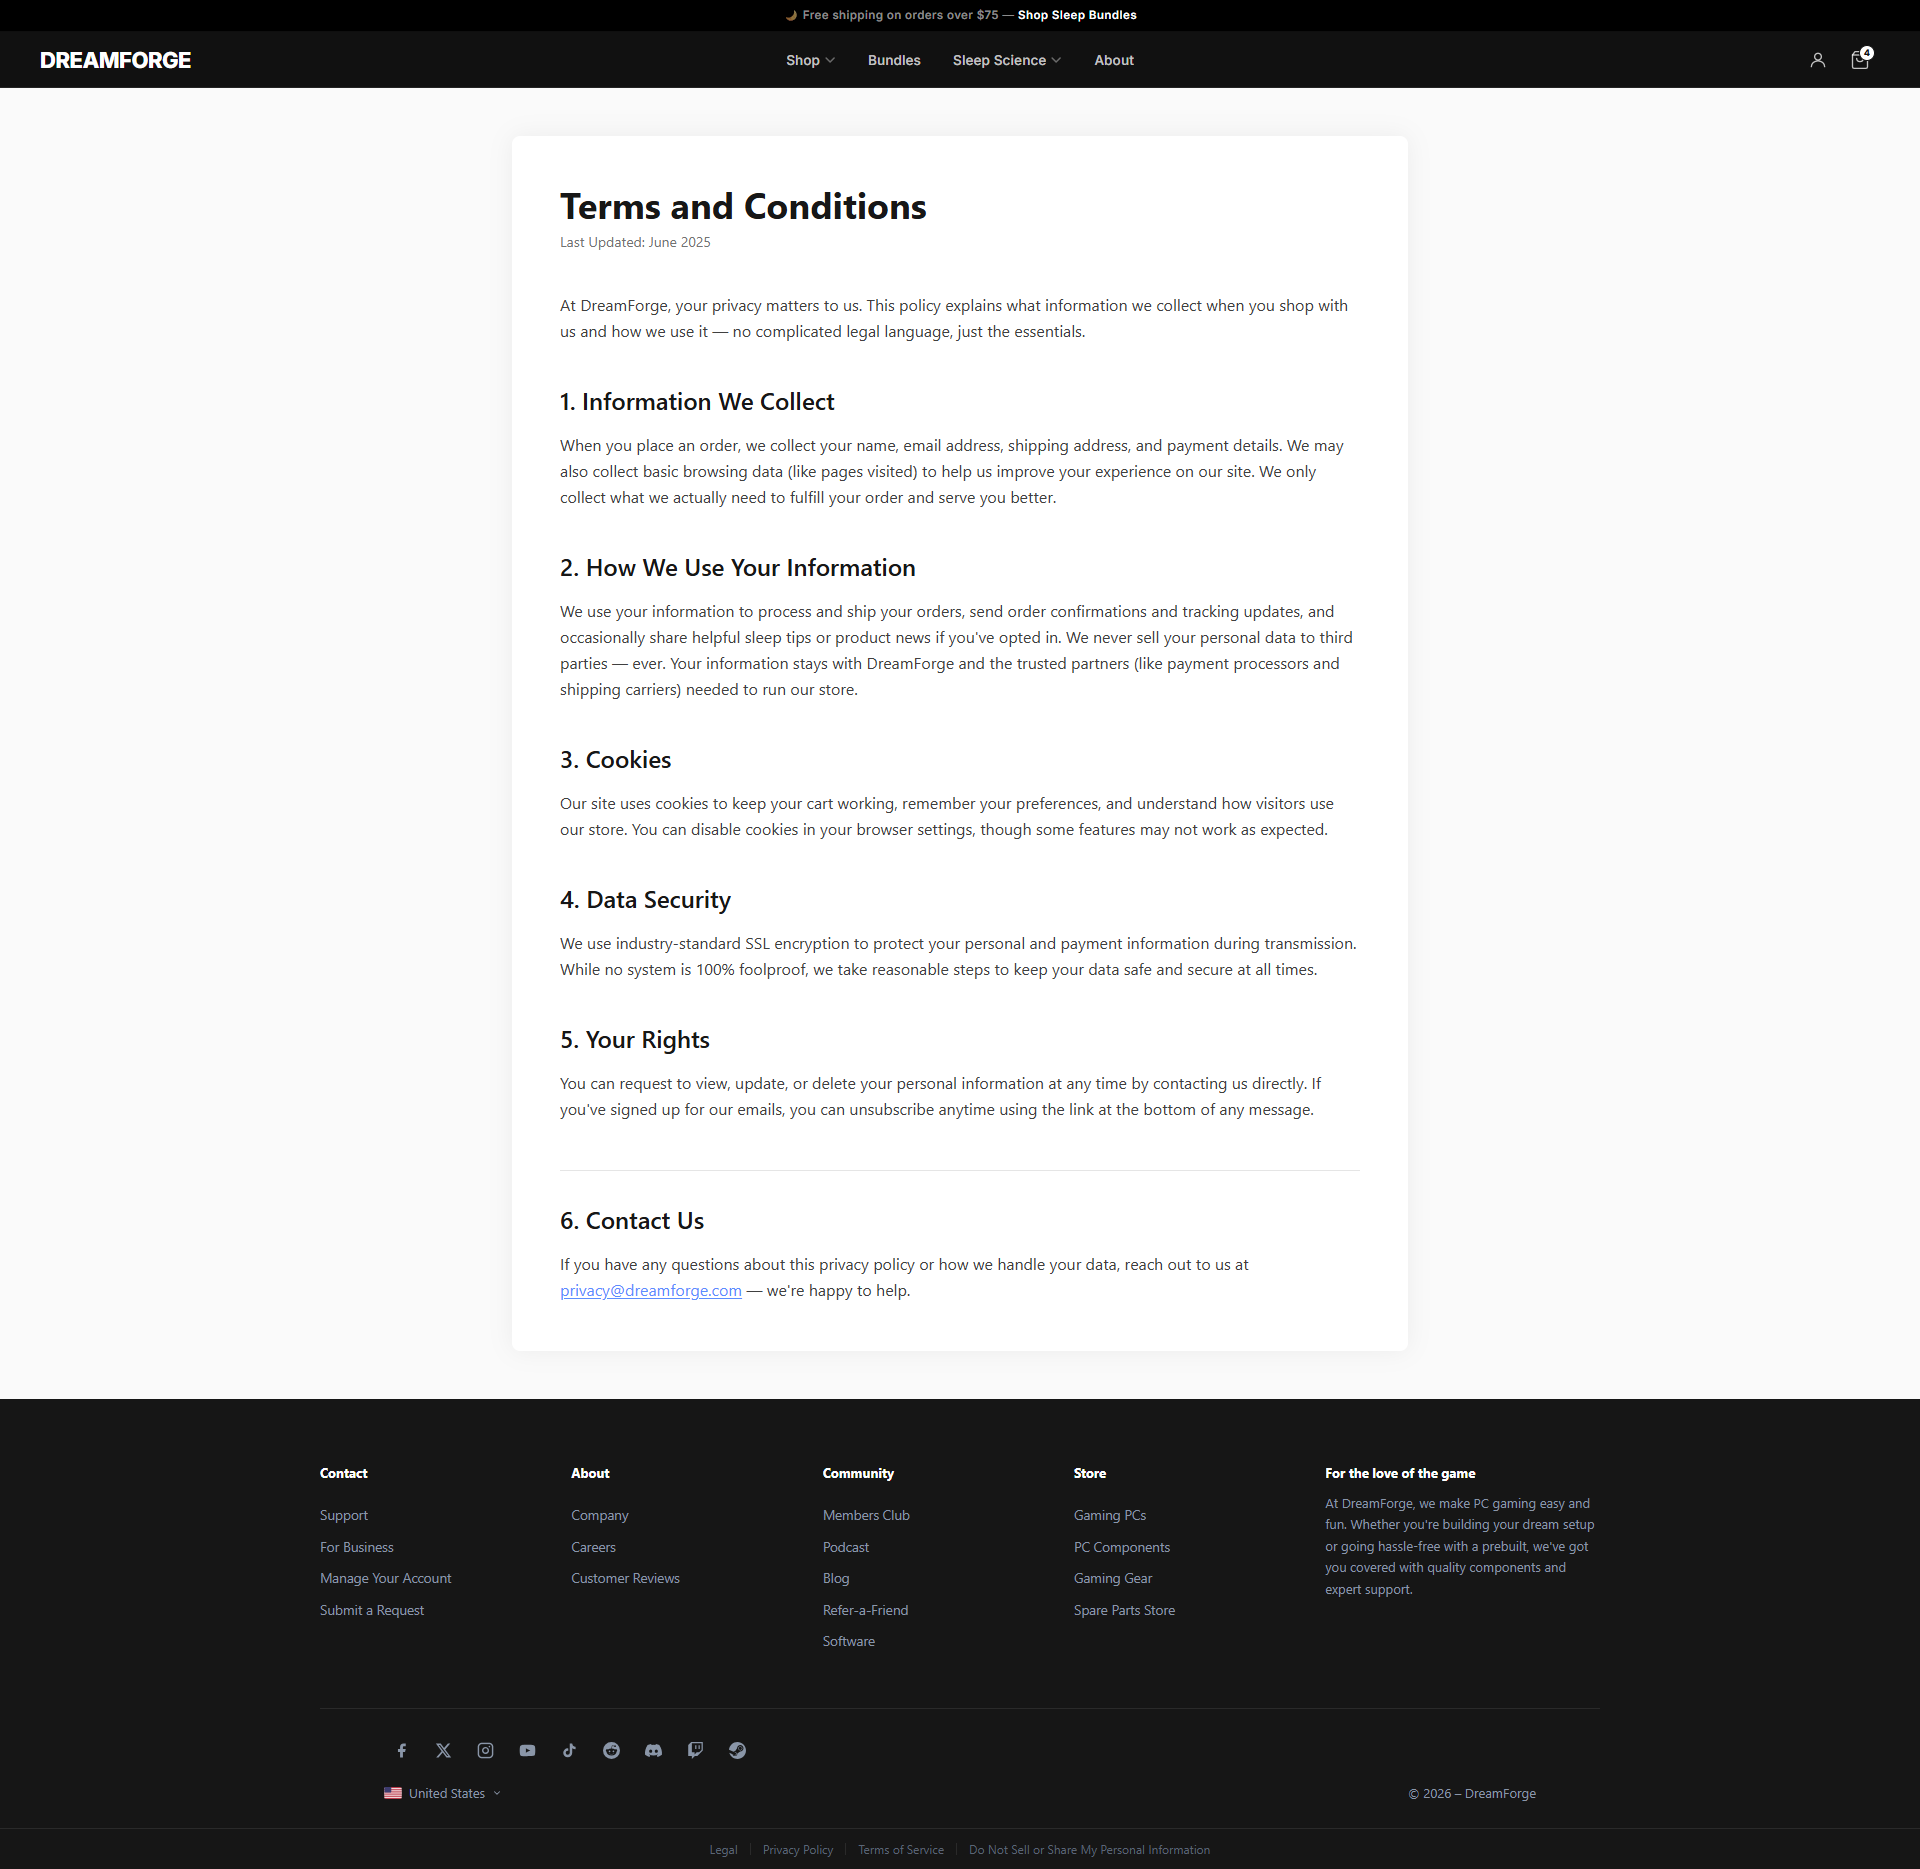Click the footer 'Store' column heading
Screen dimensions: 1920x1869
point(1090,1473)
